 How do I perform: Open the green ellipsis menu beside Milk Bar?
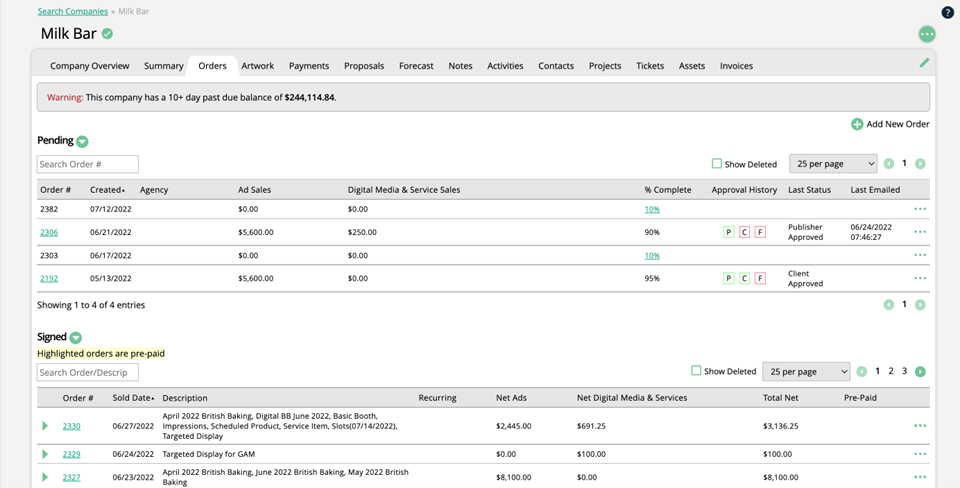(927, 34)
